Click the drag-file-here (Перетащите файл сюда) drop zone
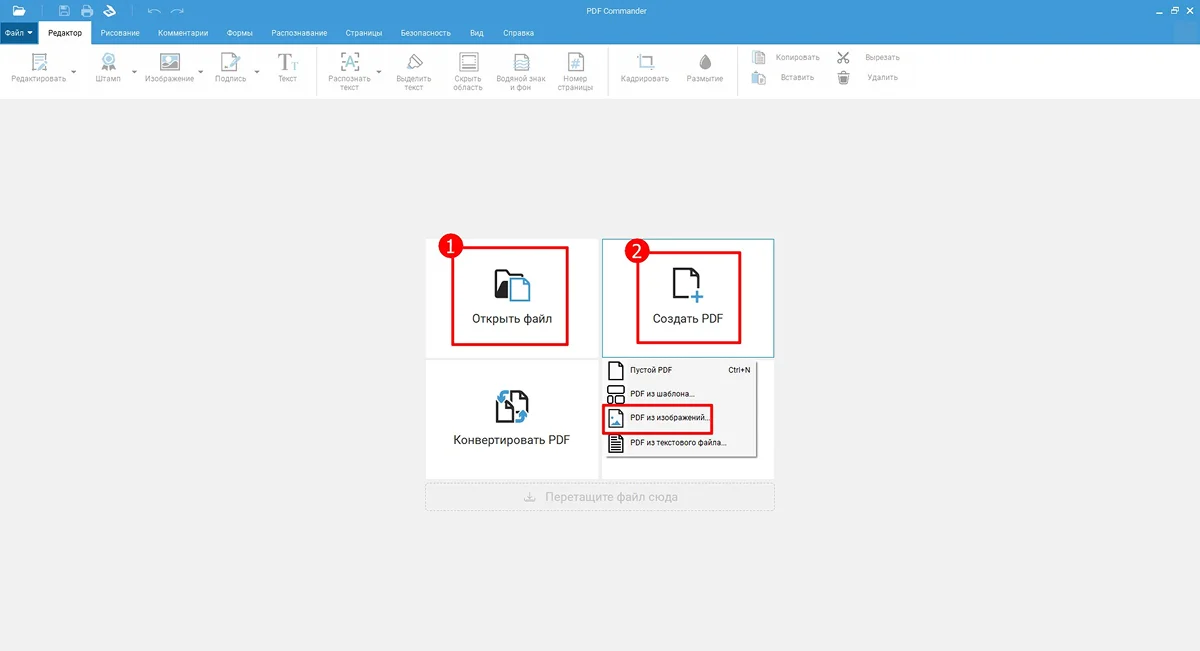 tap(600, 497)
